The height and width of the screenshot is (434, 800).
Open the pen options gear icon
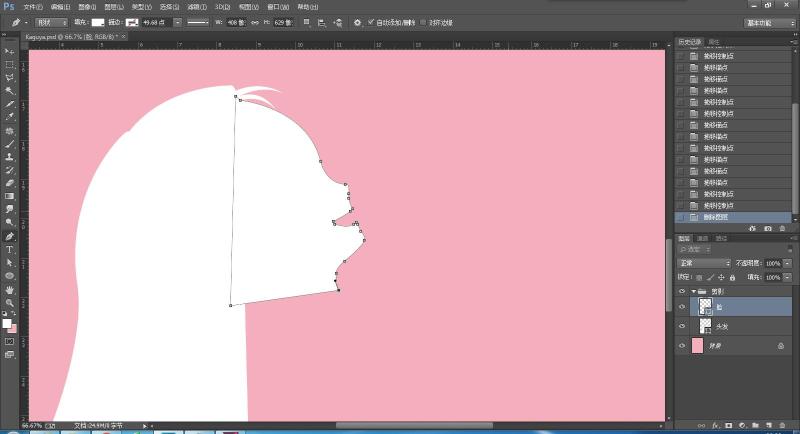click(357, 22)
